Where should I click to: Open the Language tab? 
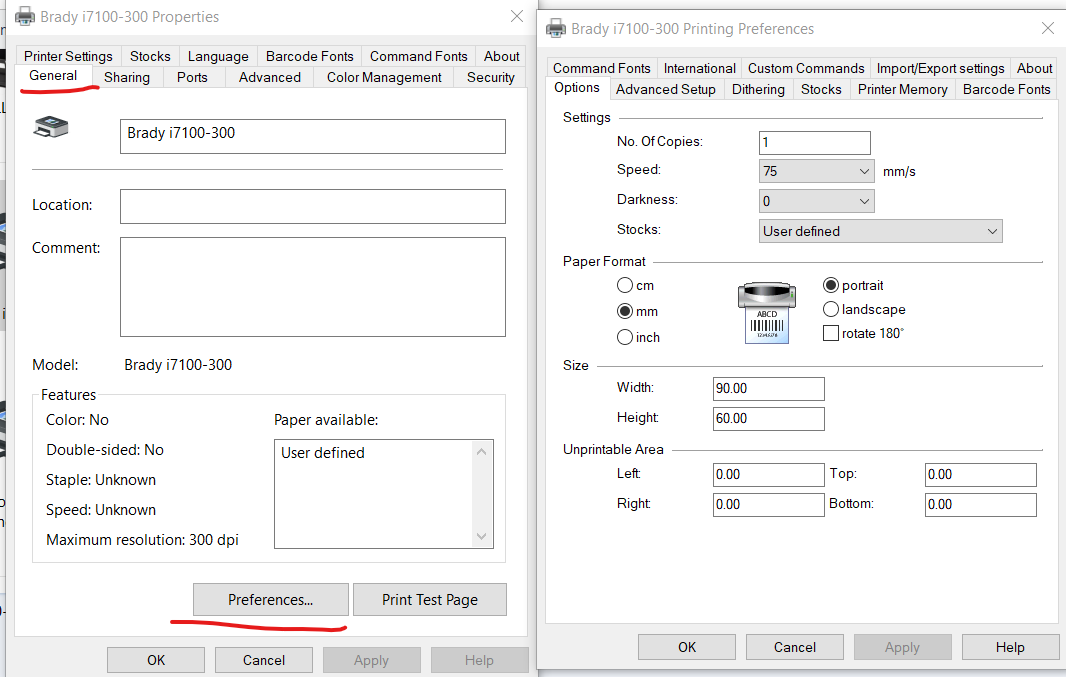[218, 56]
